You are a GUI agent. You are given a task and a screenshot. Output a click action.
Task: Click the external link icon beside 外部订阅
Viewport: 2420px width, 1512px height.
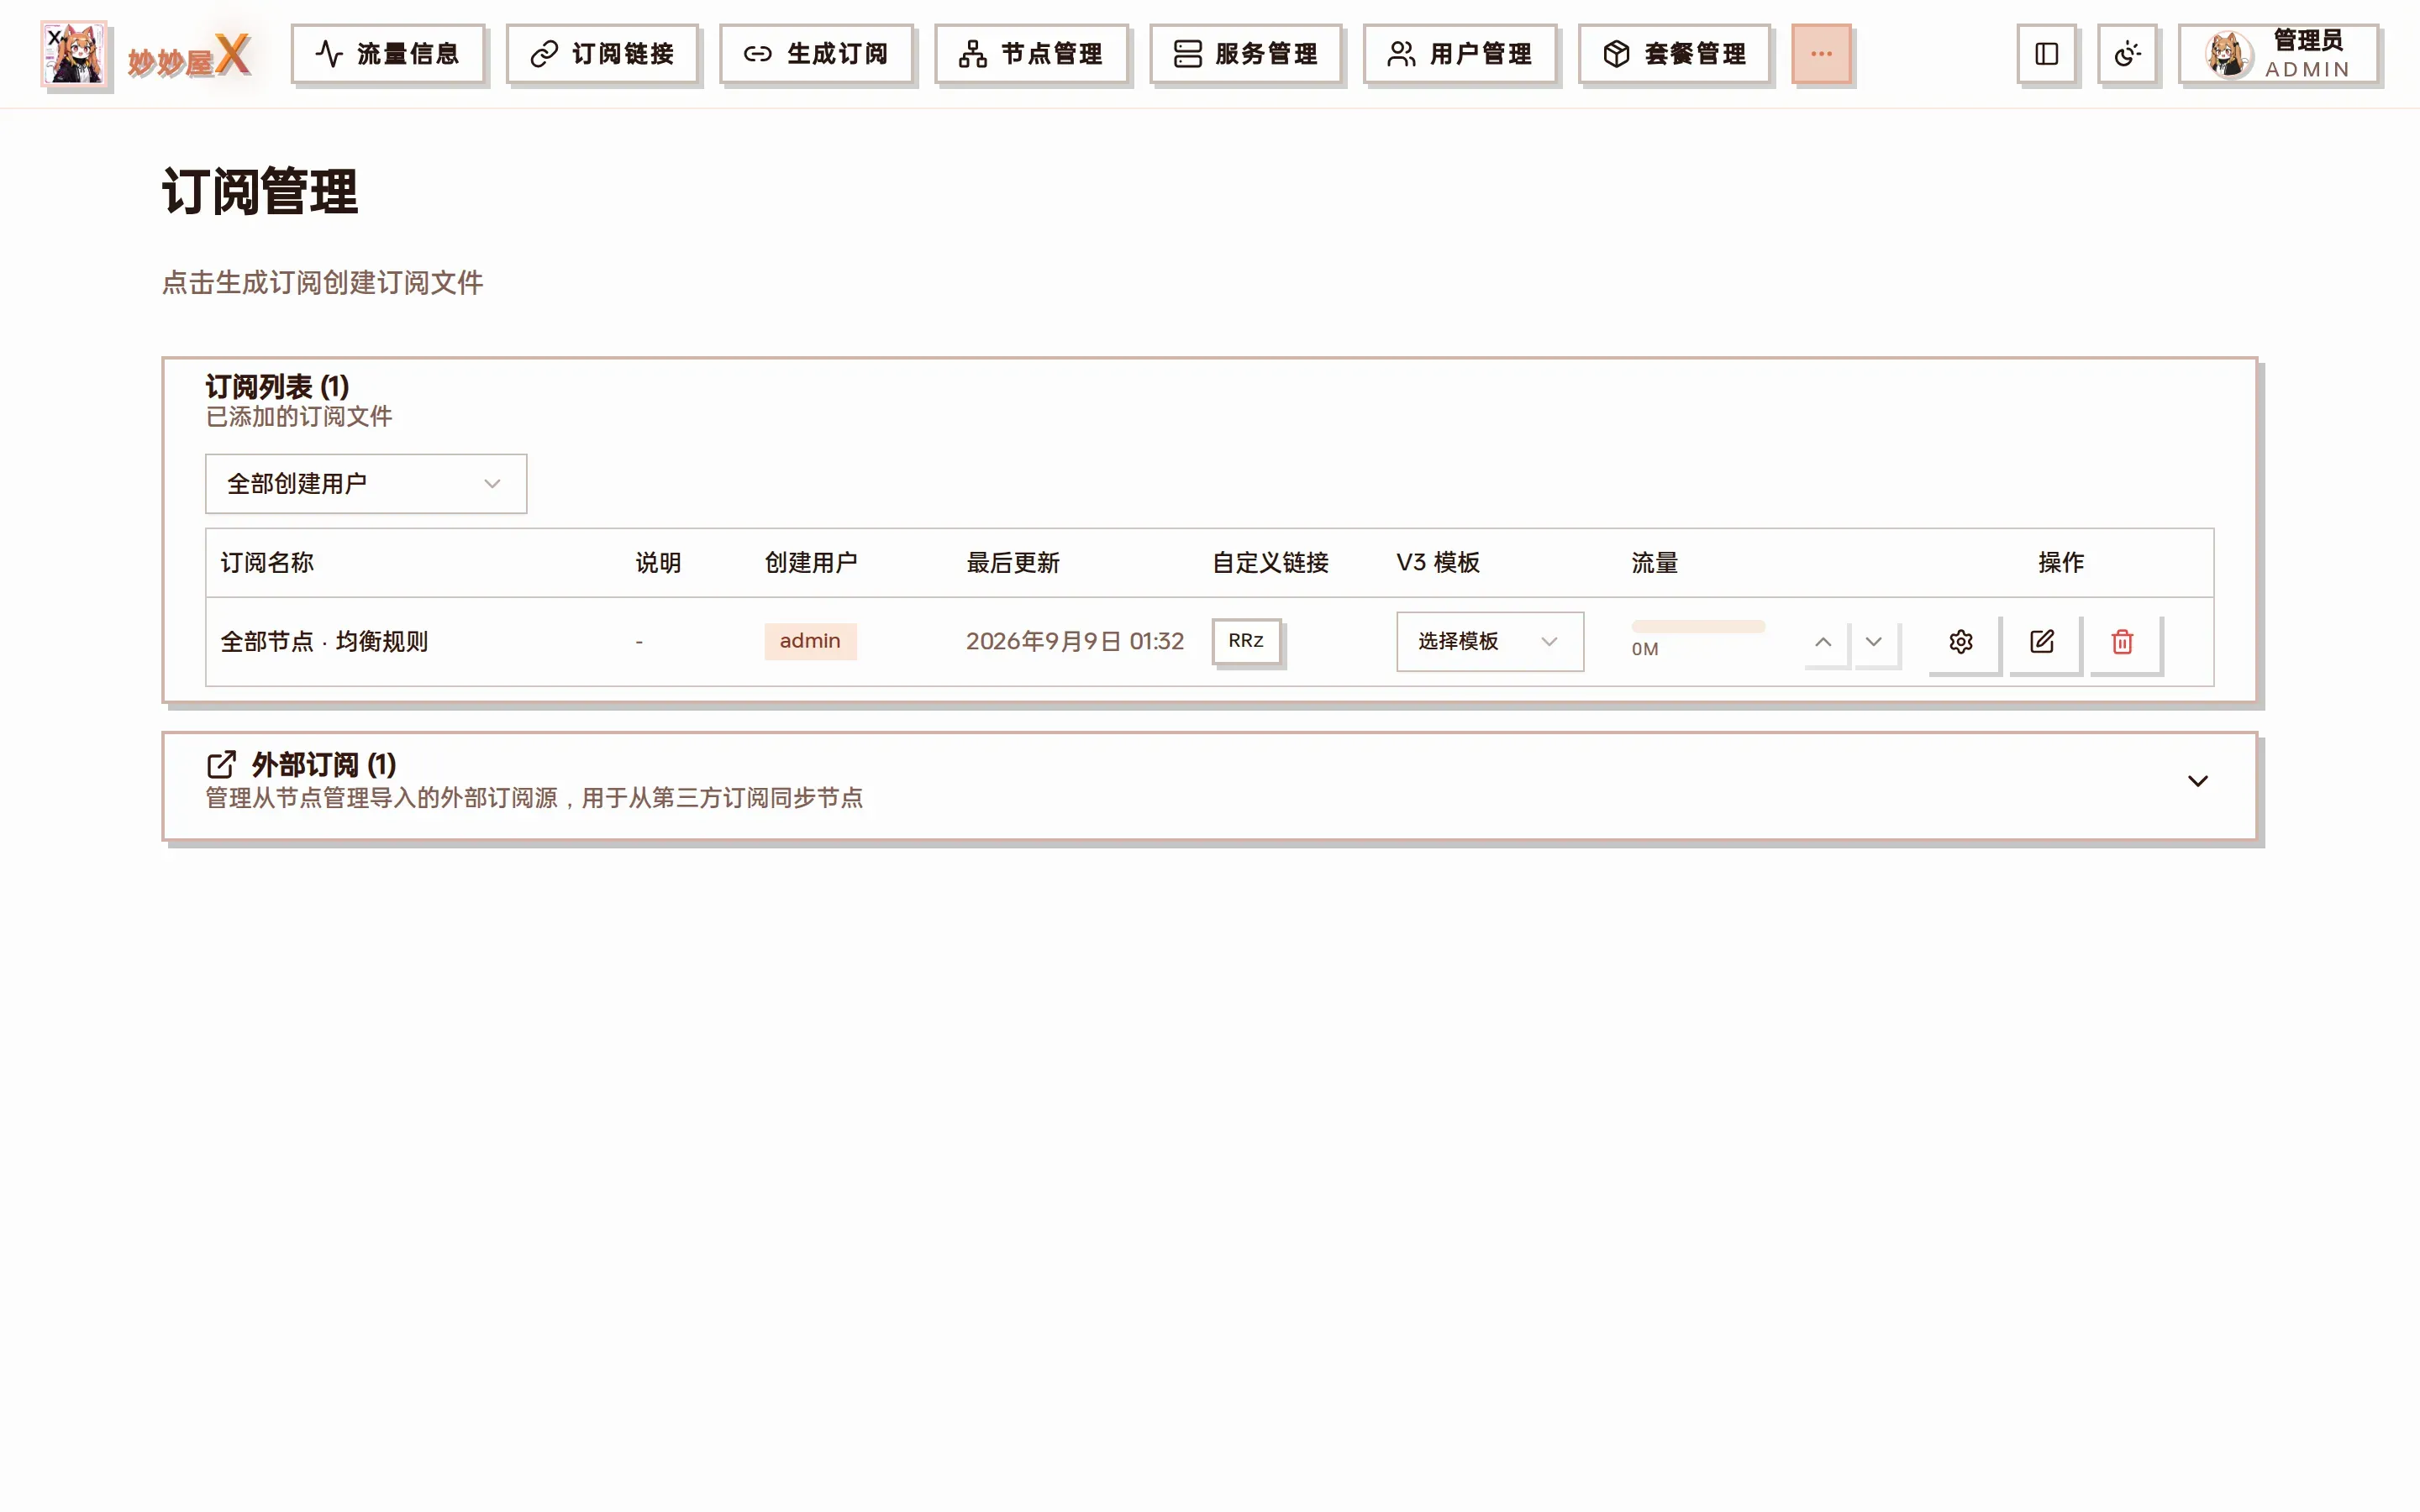(x=221, y=765)
